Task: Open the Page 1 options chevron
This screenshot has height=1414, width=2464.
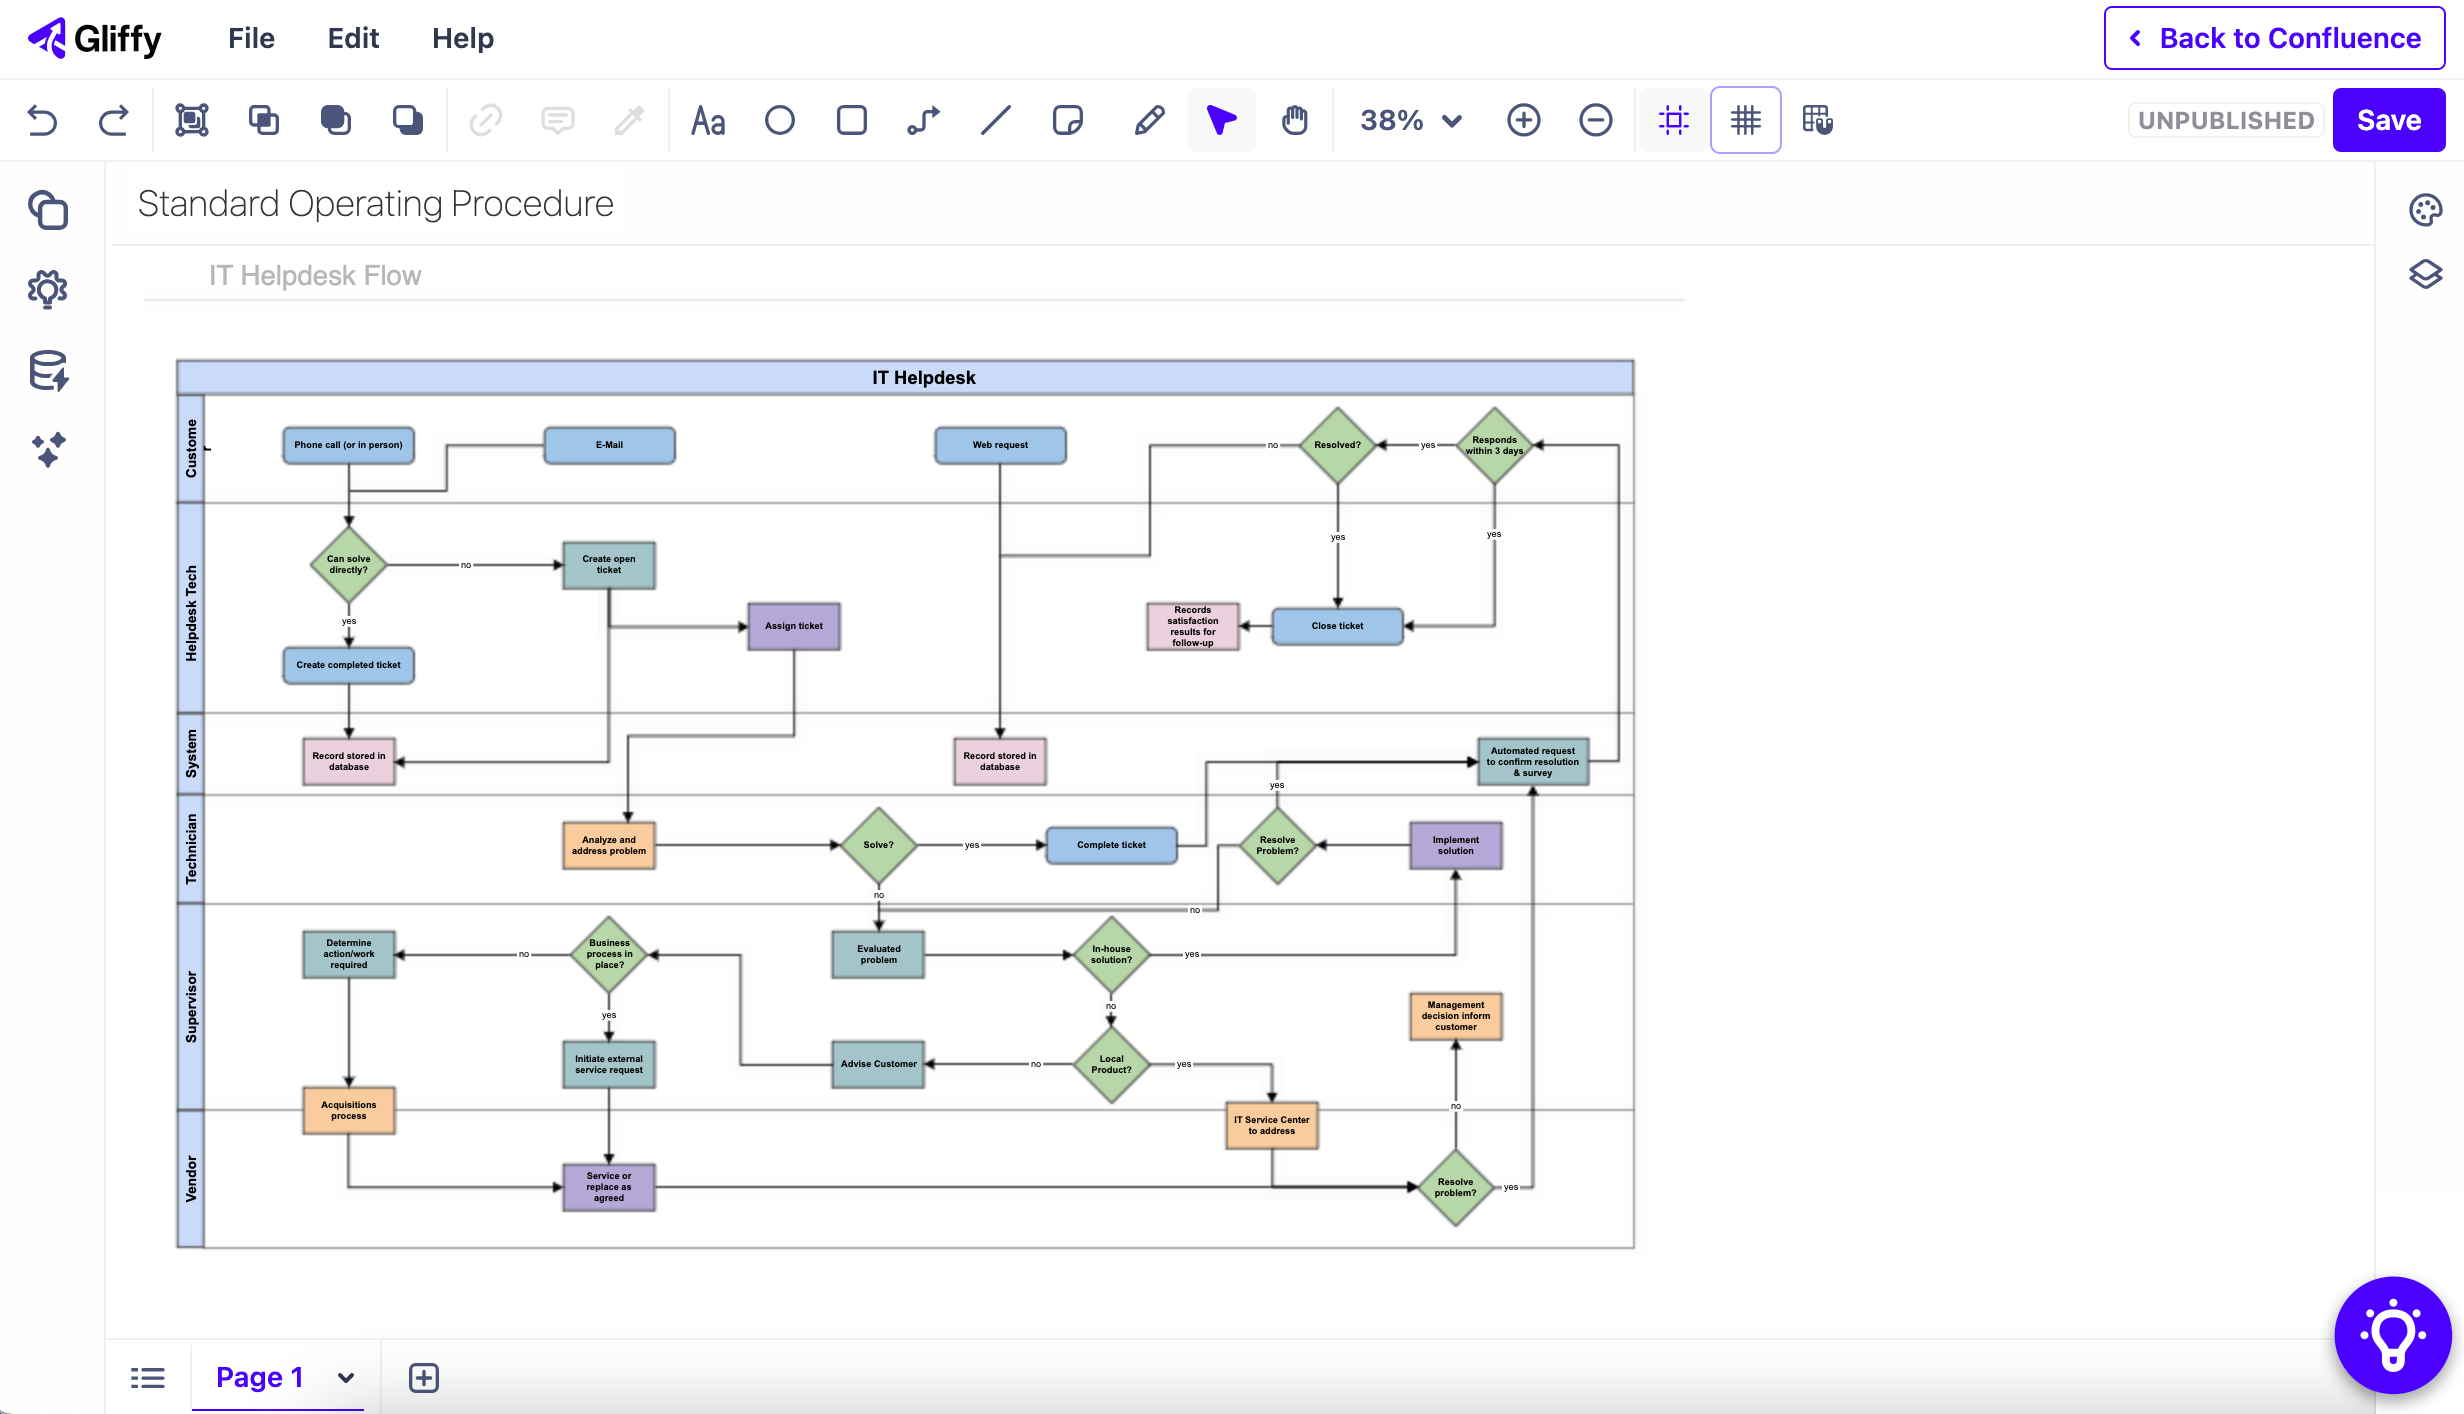Action: coord(346,1378)
